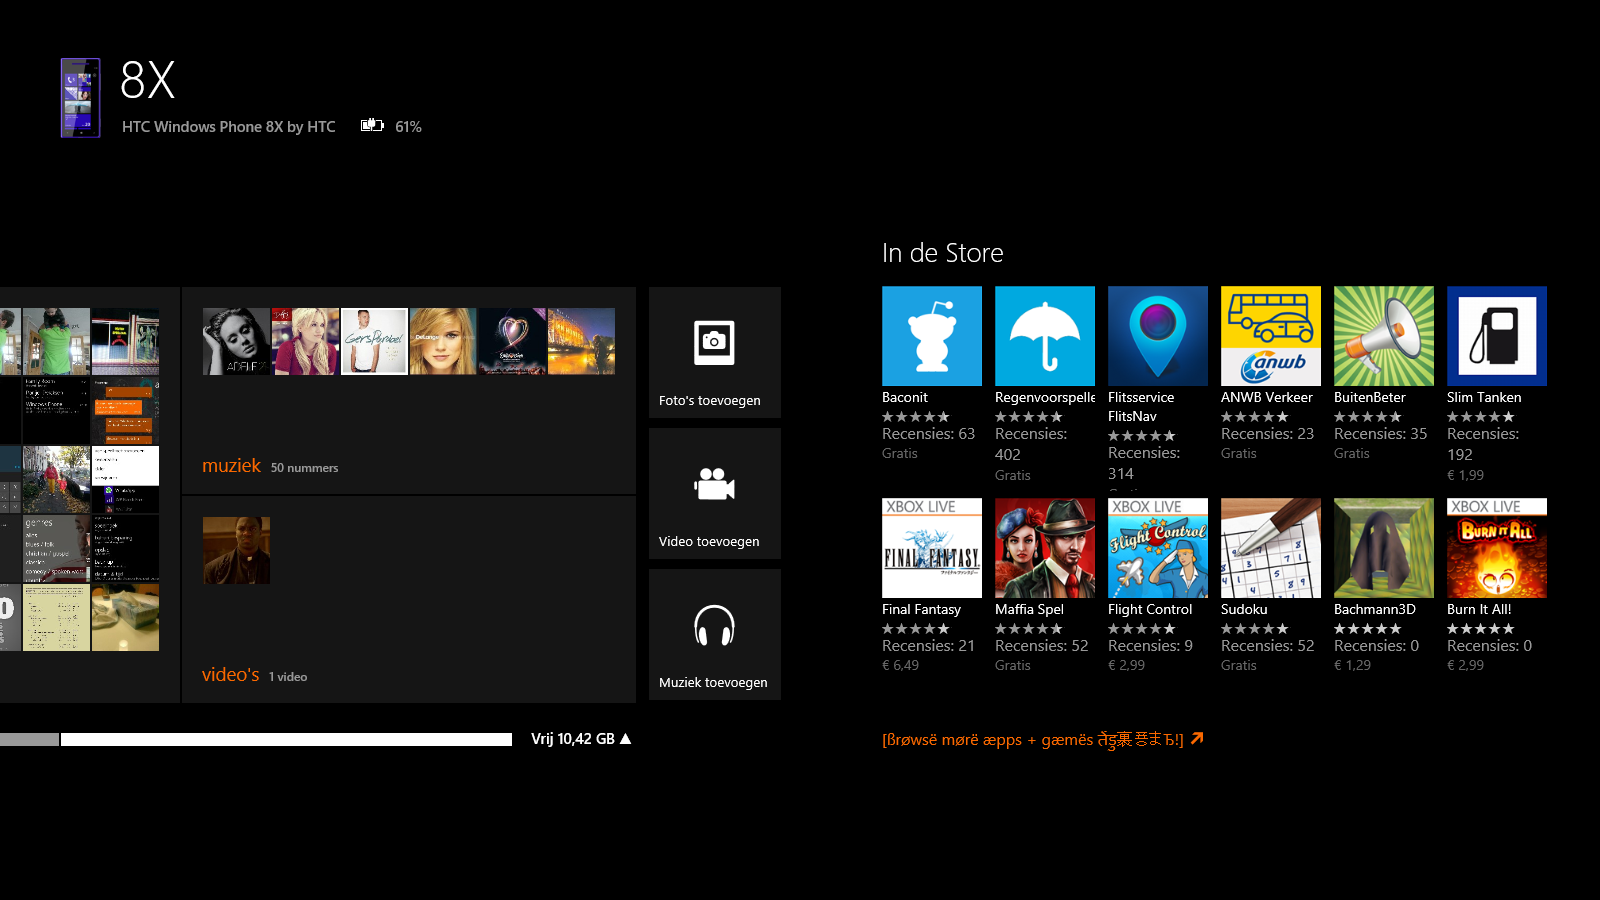Screen dimensions: 1600x900
Task: Open the Regenvoorspeller umbrella app tile
Action: [1045, 336]
